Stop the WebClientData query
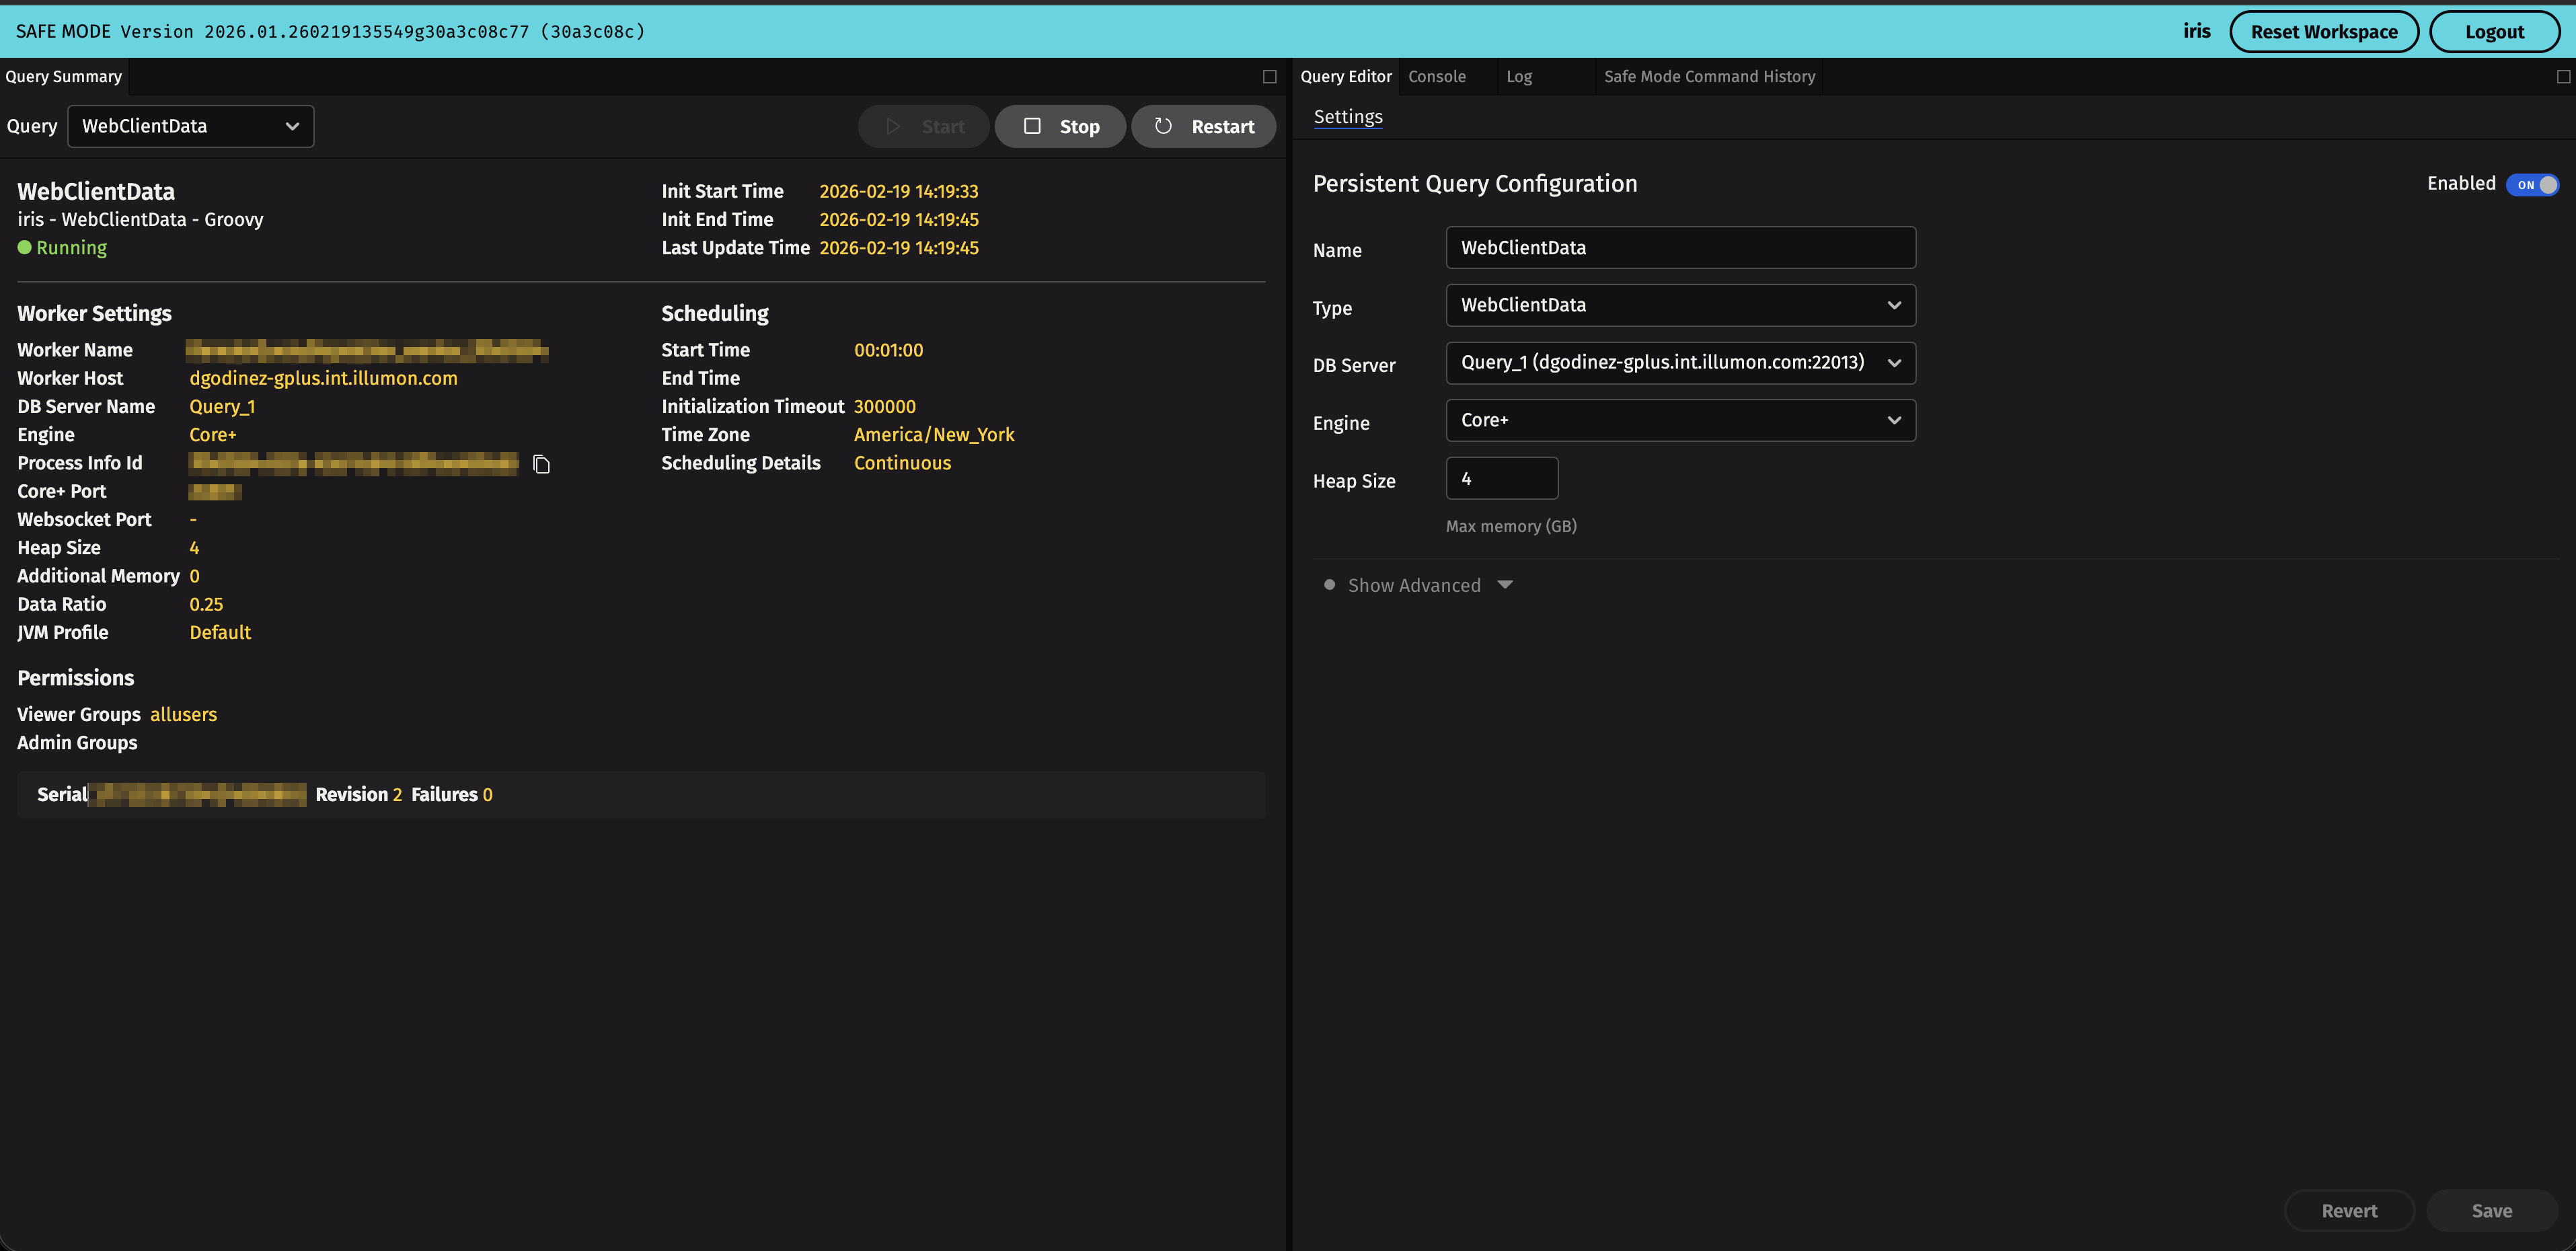Screen dimensions: 2576x1251 click(x=1060, y=127)
